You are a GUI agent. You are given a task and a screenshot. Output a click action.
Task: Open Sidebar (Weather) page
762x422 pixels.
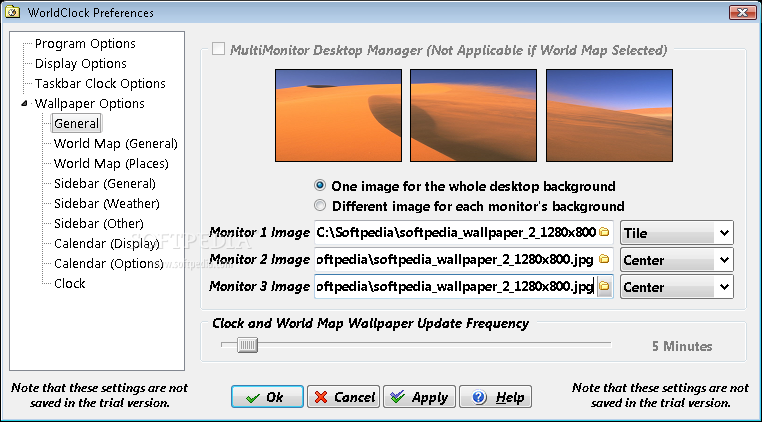coord(107,203)
